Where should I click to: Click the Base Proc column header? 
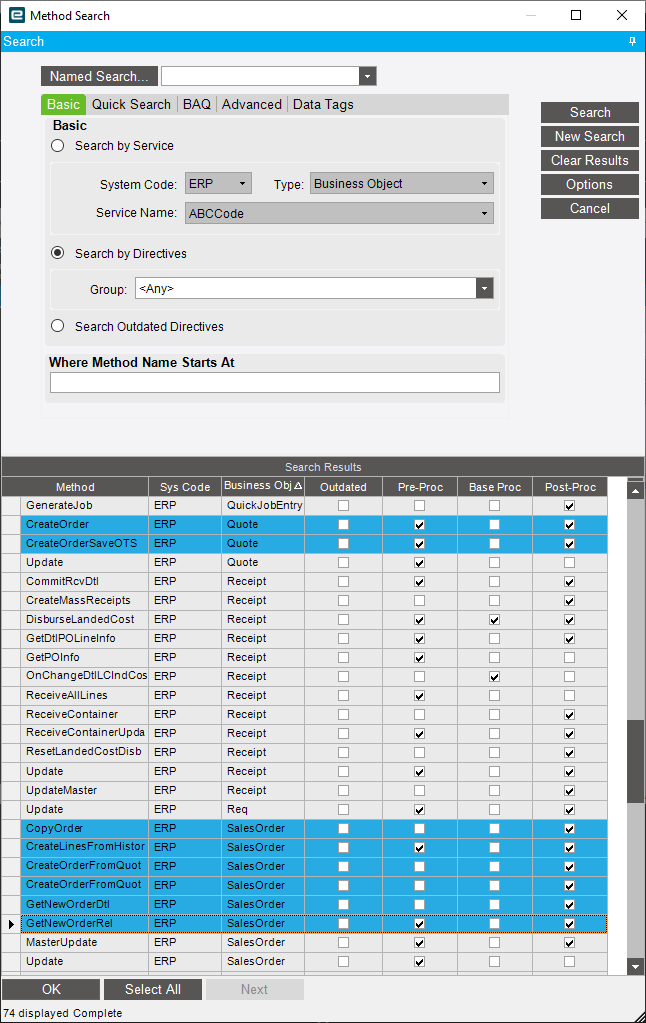pos(495,487)
